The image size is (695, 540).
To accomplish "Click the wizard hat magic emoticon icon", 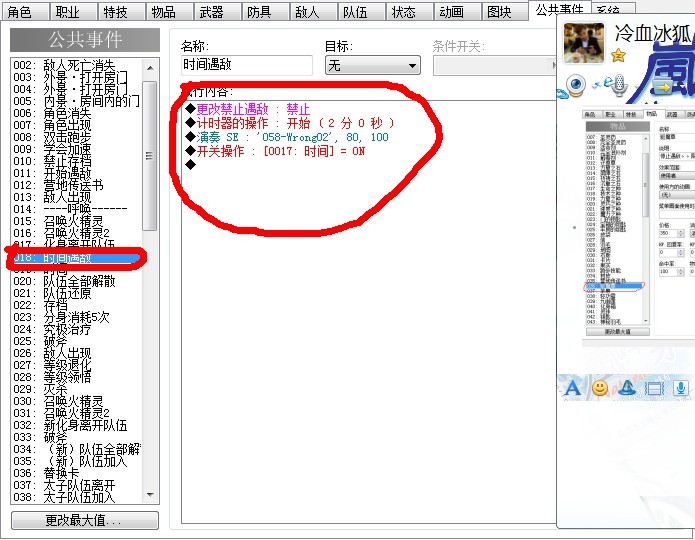I will pyautogui.click(x=627, y=388).
